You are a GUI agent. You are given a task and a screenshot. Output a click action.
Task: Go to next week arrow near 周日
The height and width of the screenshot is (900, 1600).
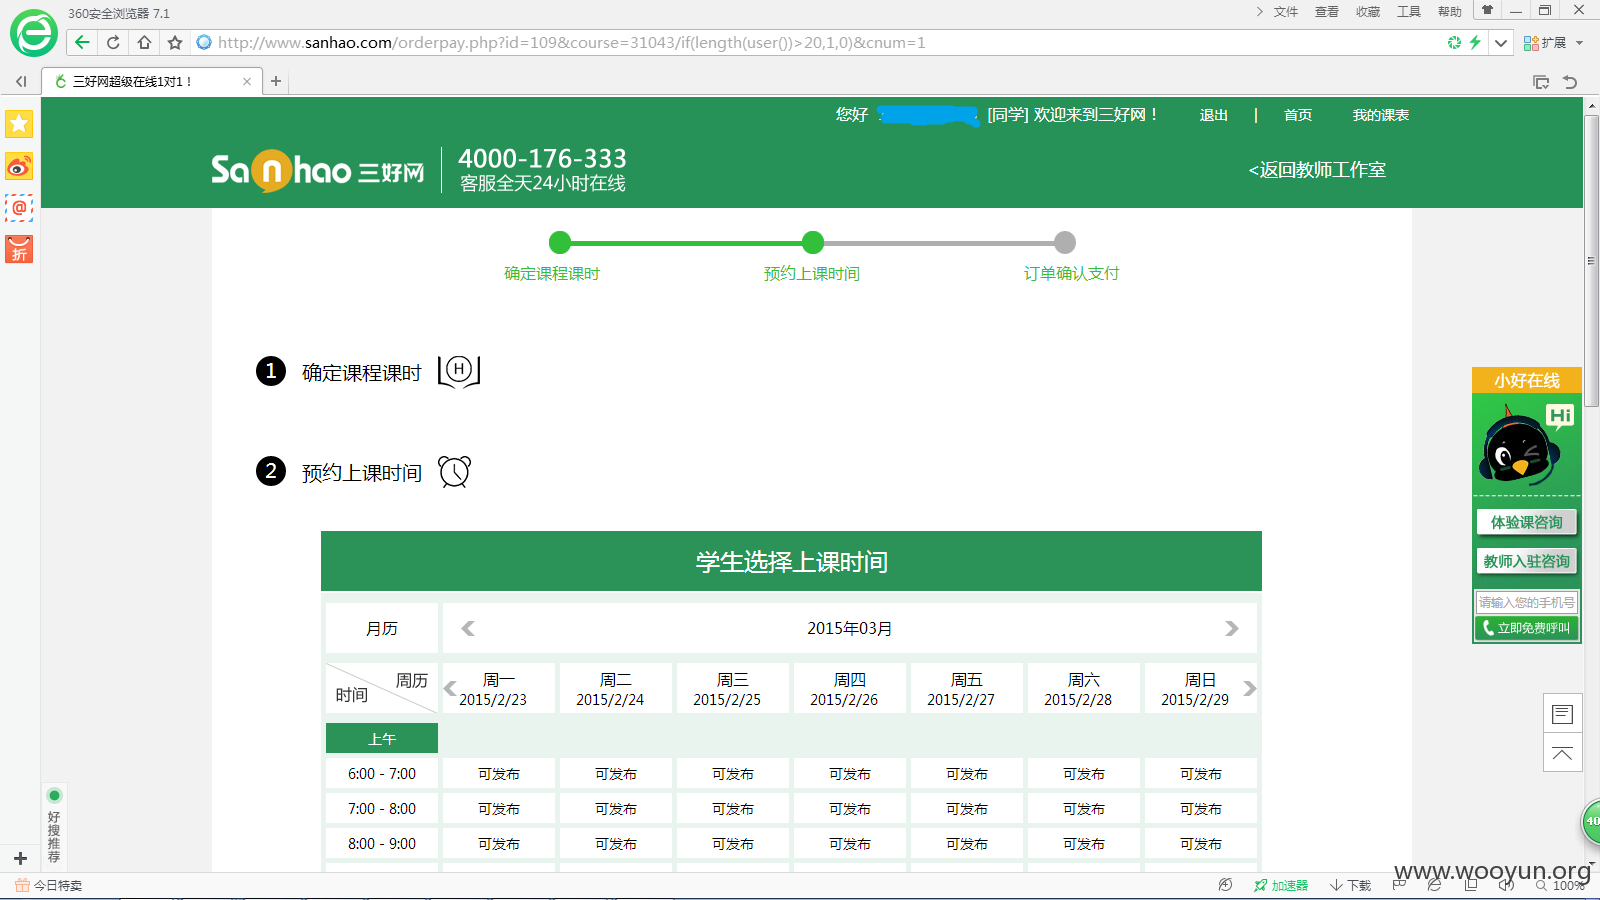pyautogui.click(x=1249, y=688)
